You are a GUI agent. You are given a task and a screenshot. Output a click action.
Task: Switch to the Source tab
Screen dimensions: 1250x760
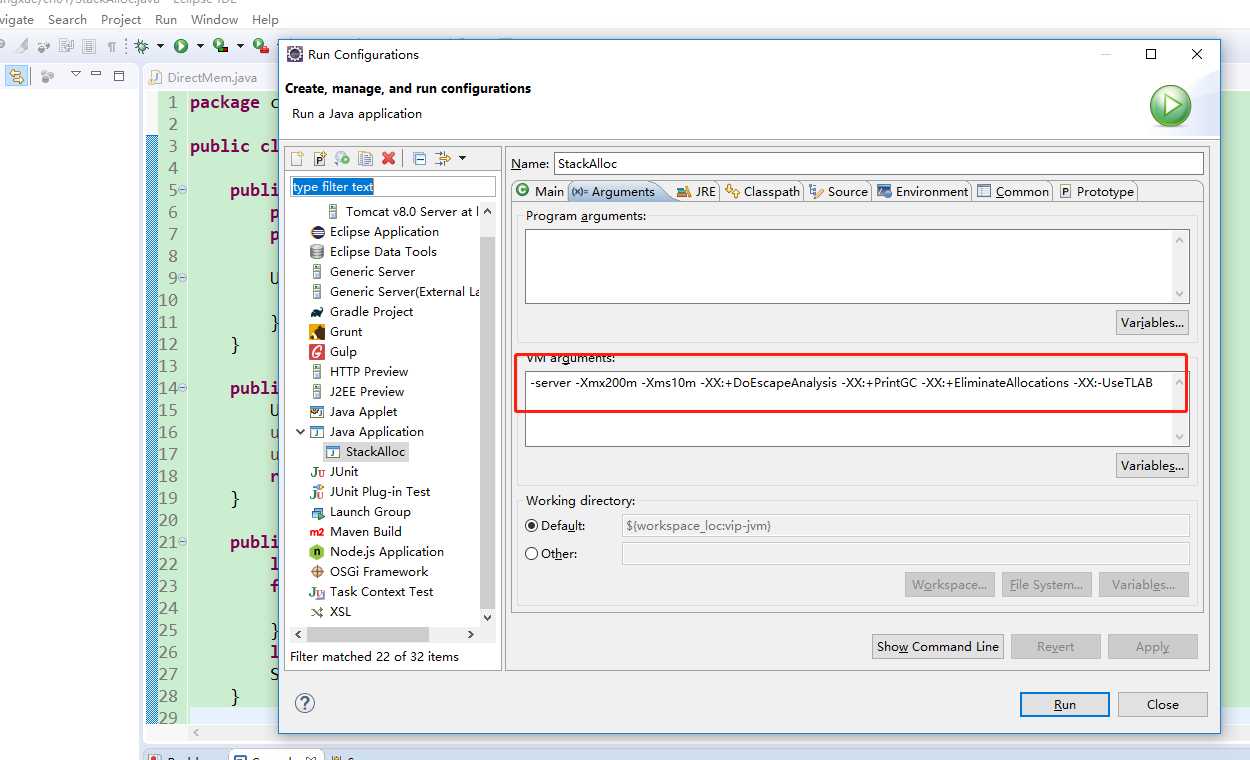coord(839,191)
